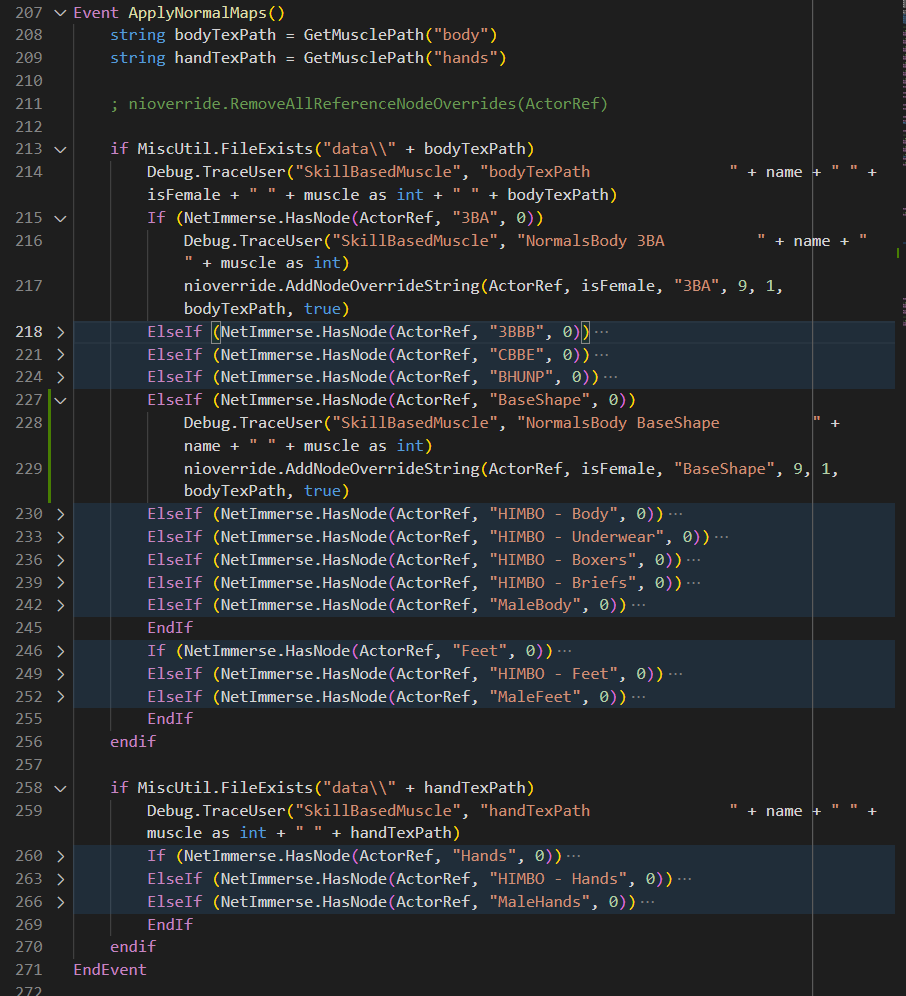Expand the folded Feet block at line 246
This screenshot has width=906, height=996.
pyautogui.click(x=60, y=651)
